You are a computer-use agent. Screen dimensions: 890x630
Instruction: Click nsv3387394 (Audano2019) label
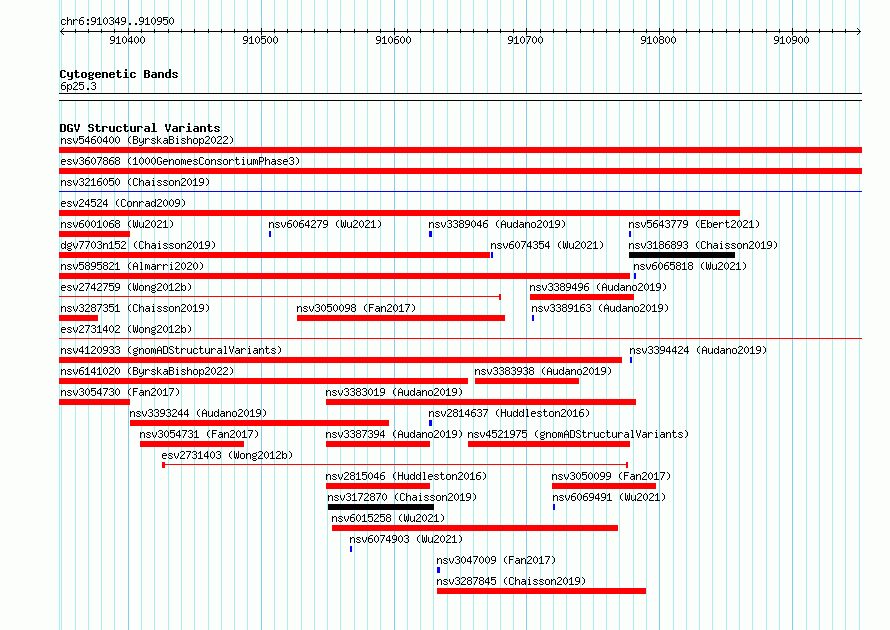click(394, 434)
